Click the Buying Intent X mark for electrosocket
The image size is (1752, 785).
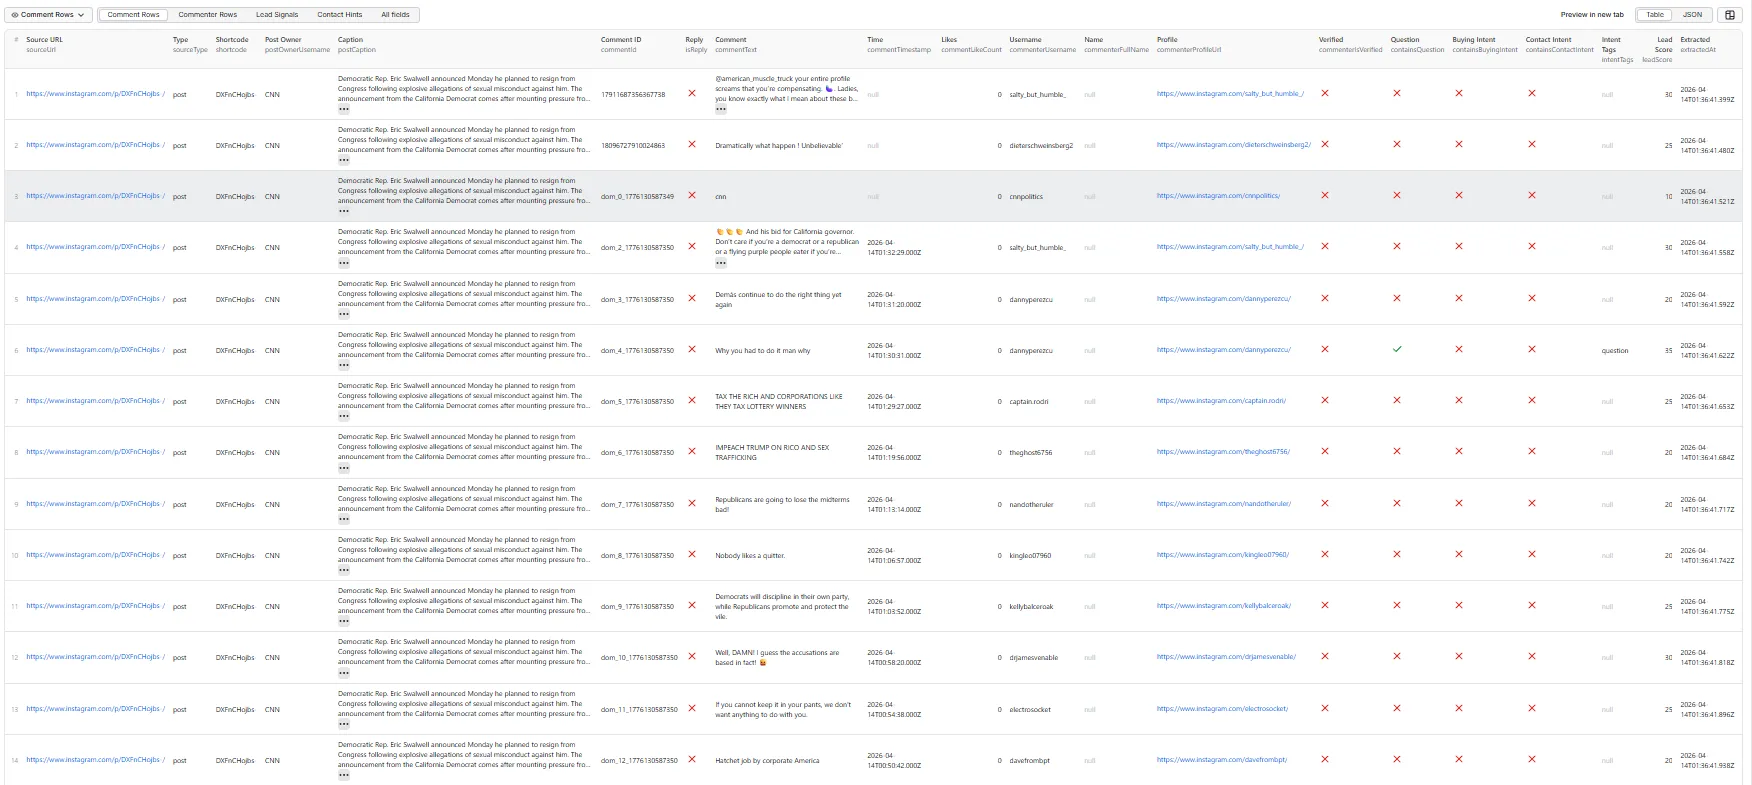[1459, 708]
